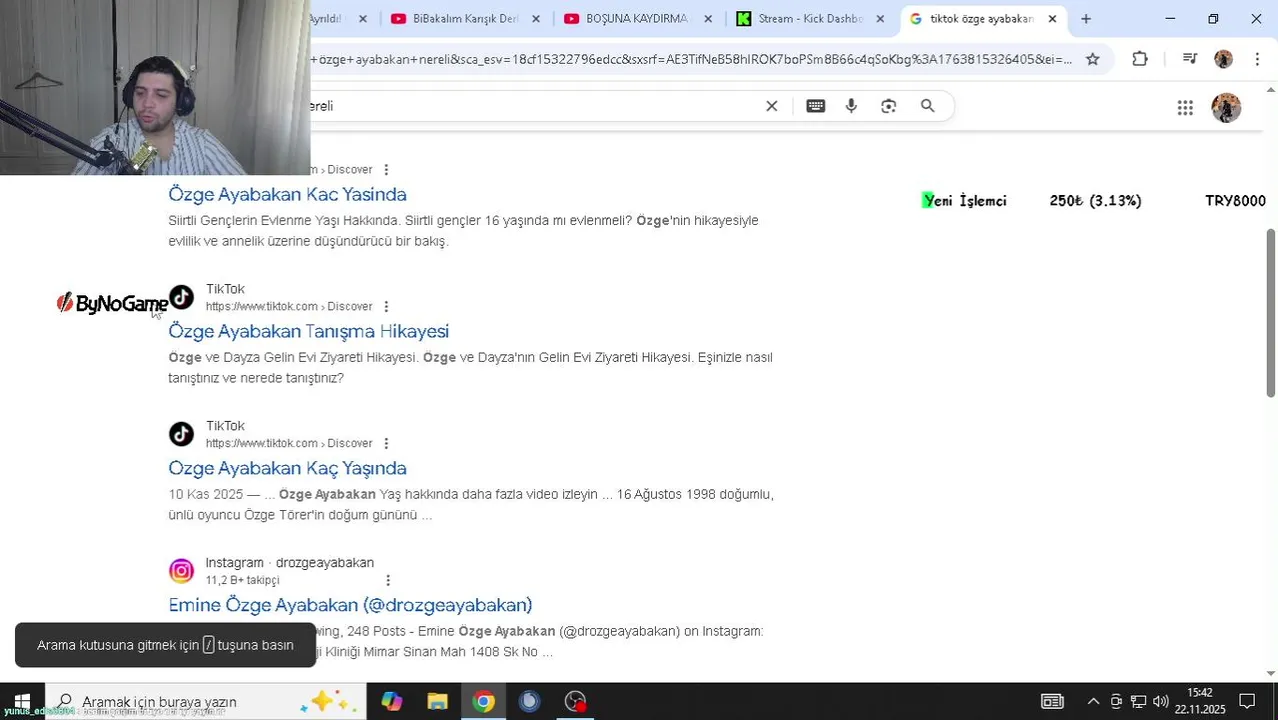Image resolution: width=1278 pixels, height=720 pixels.
Task: Close the Stream - Kick Dashboard tab
Action: 880,19
